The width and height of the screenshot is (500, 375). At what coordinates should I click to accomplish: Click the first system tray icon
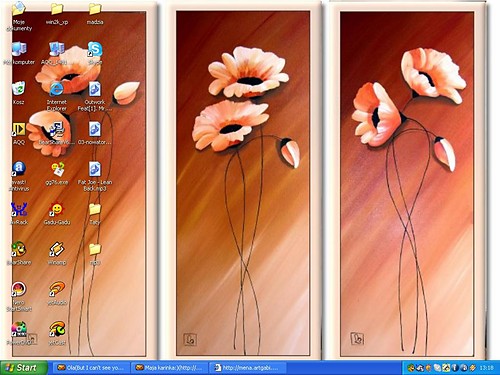(411, 368)
